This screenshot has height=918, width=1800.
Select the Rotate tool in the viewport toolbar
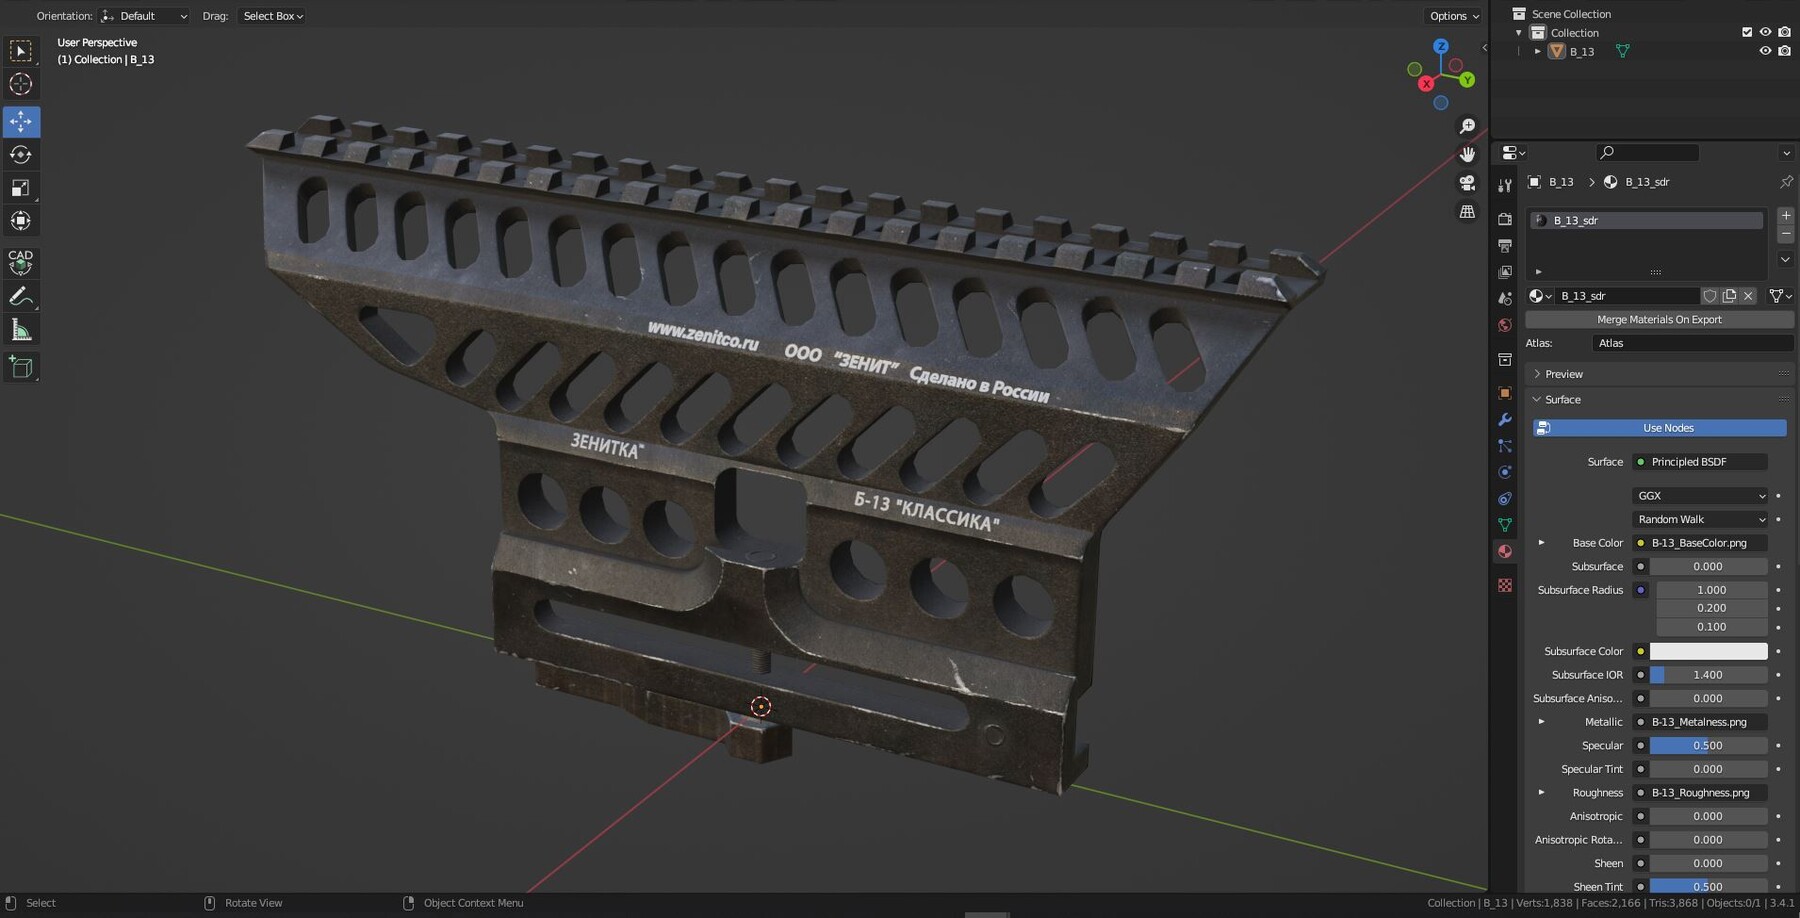click(x=20, y=155)
